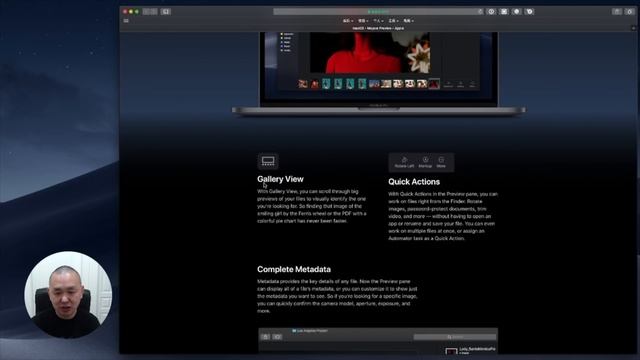640x360 pixels.
Task: Click the Safari address bar field
Action: [378, 12]
